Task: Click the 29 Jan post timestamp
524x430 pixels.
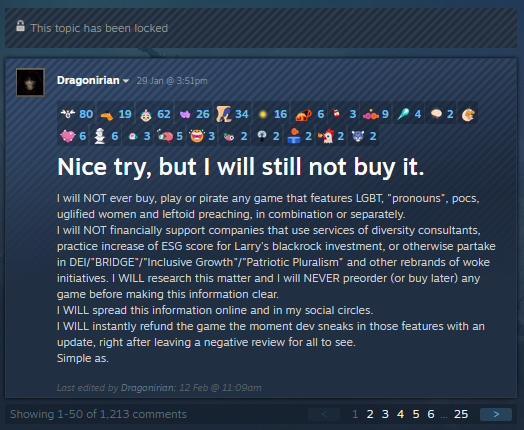Action: [172, 81]
